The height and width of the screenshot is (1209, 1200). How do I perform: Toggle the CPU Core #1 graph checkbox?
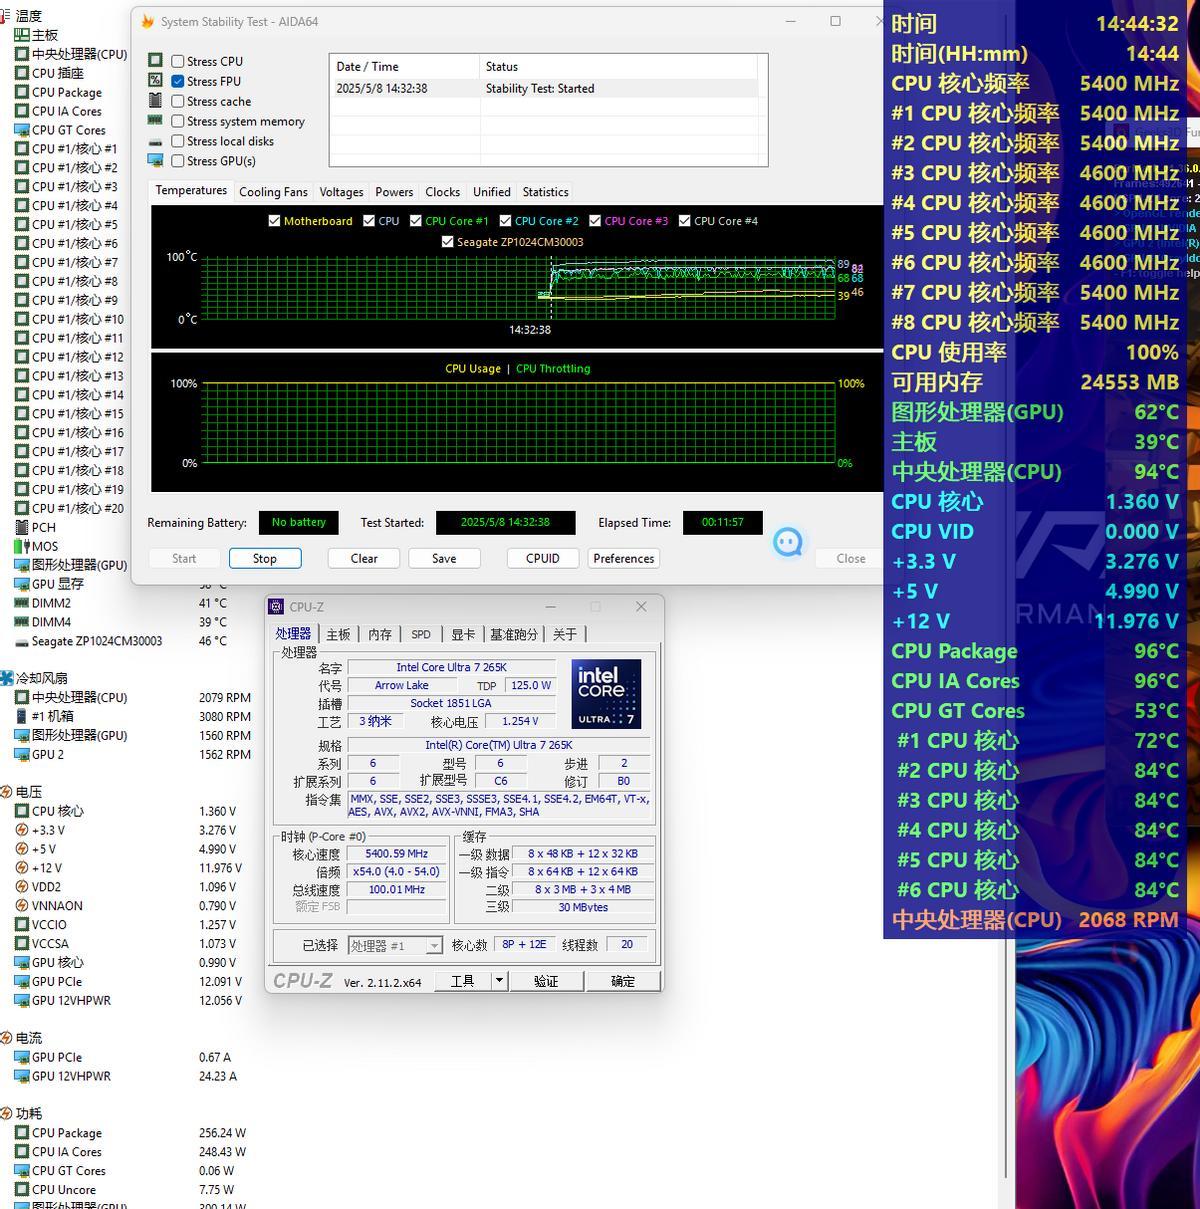point(416,221)
